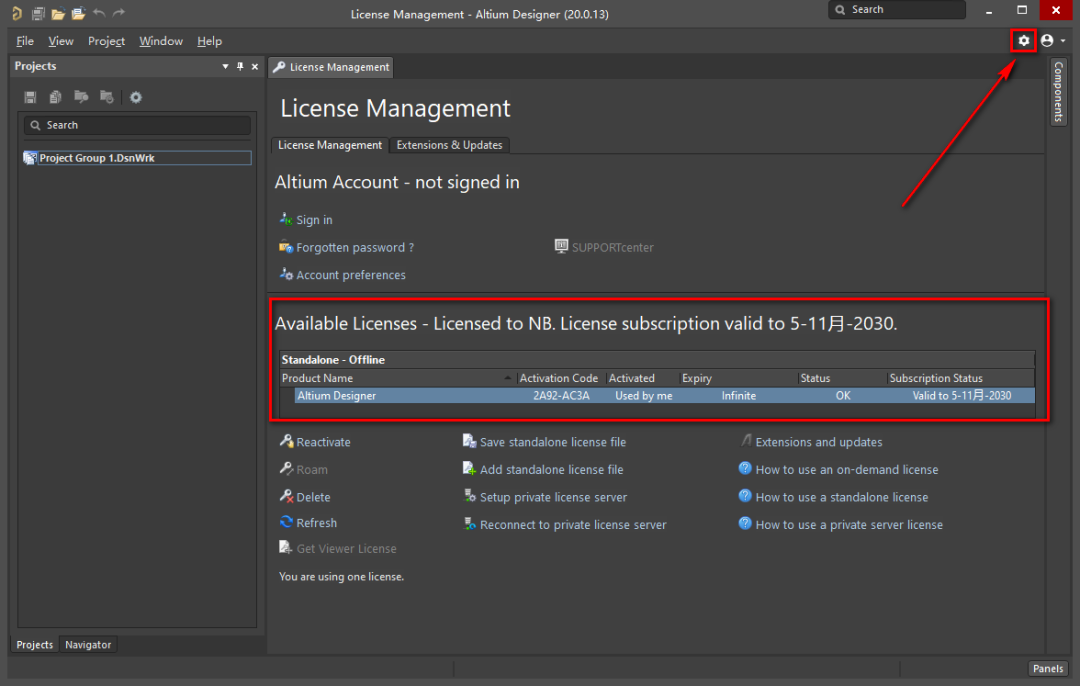Screen dimensions: 1080x686
Task: Click the undo arrow in title bar
Action: [98, 13]
